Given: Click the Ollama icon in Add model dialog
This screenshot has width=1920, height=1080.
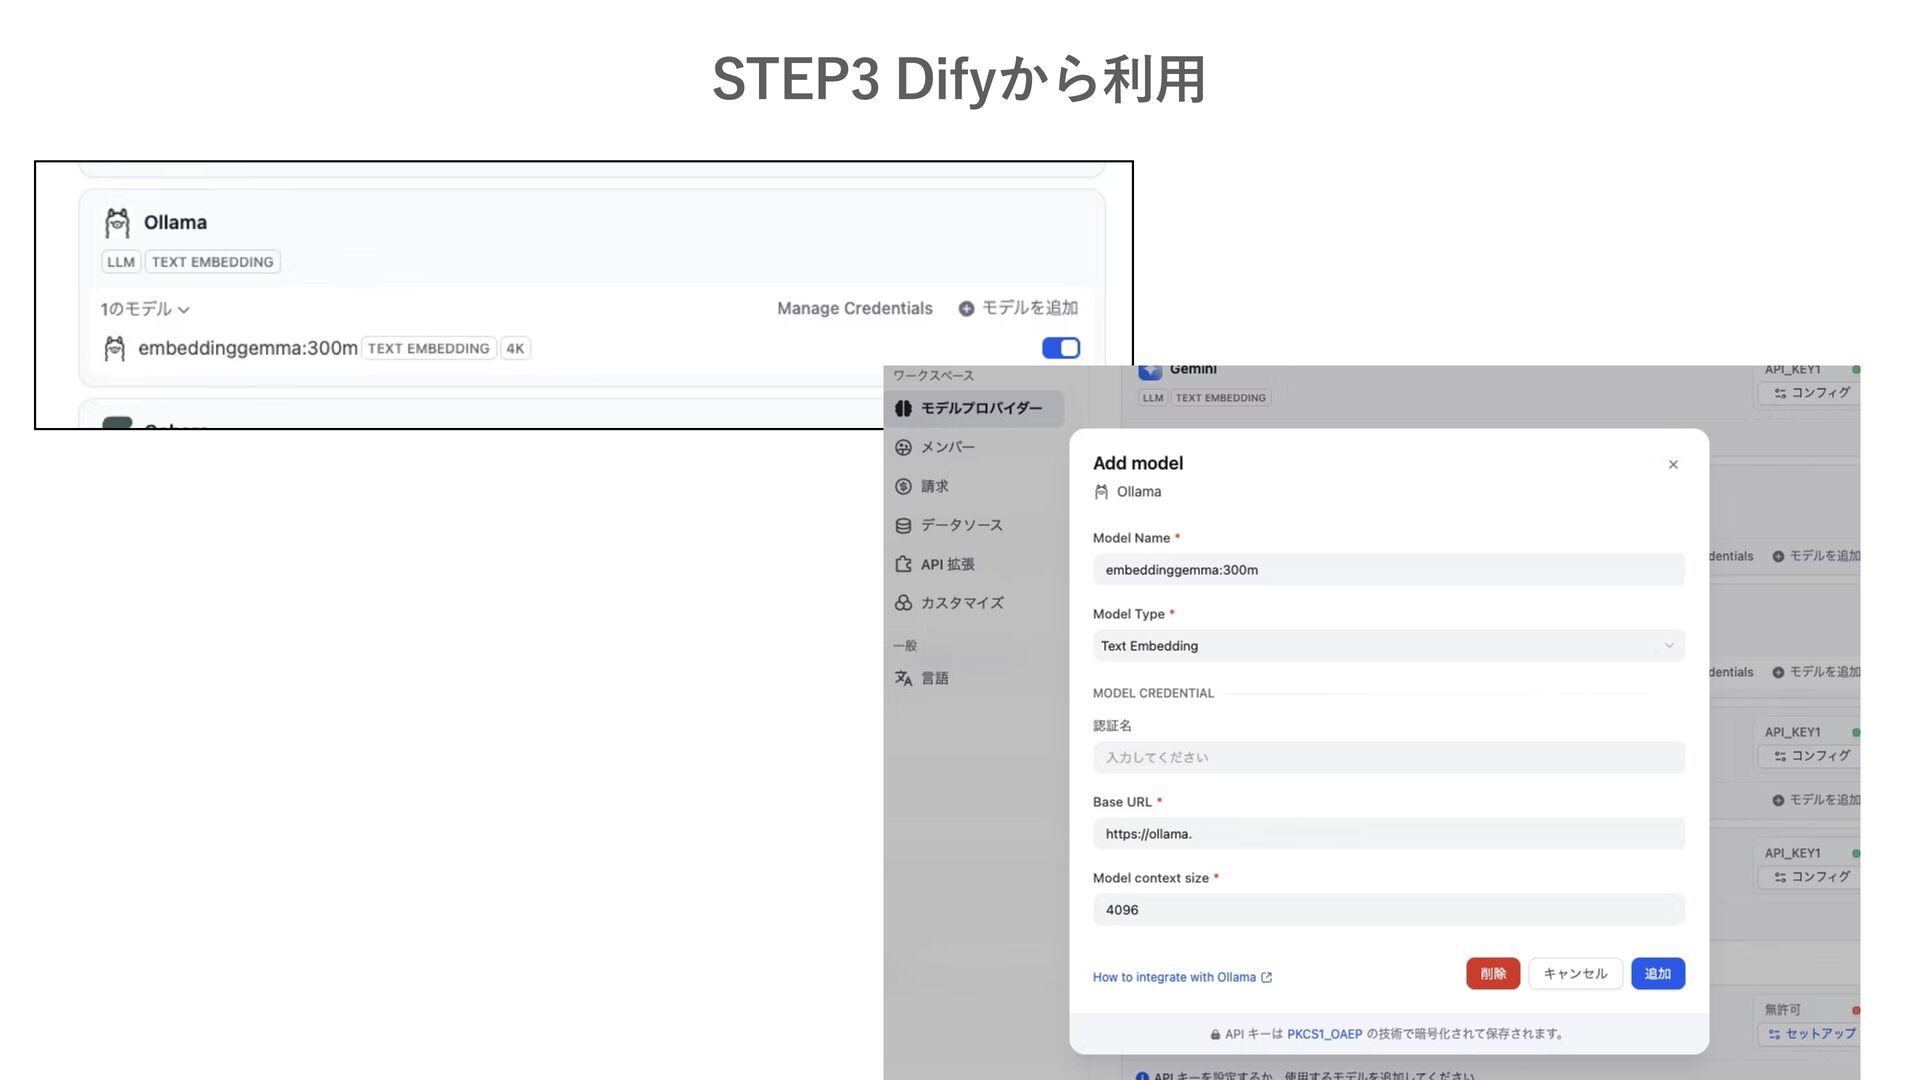Looking at the screenshot, I should tap(1101, 492).
